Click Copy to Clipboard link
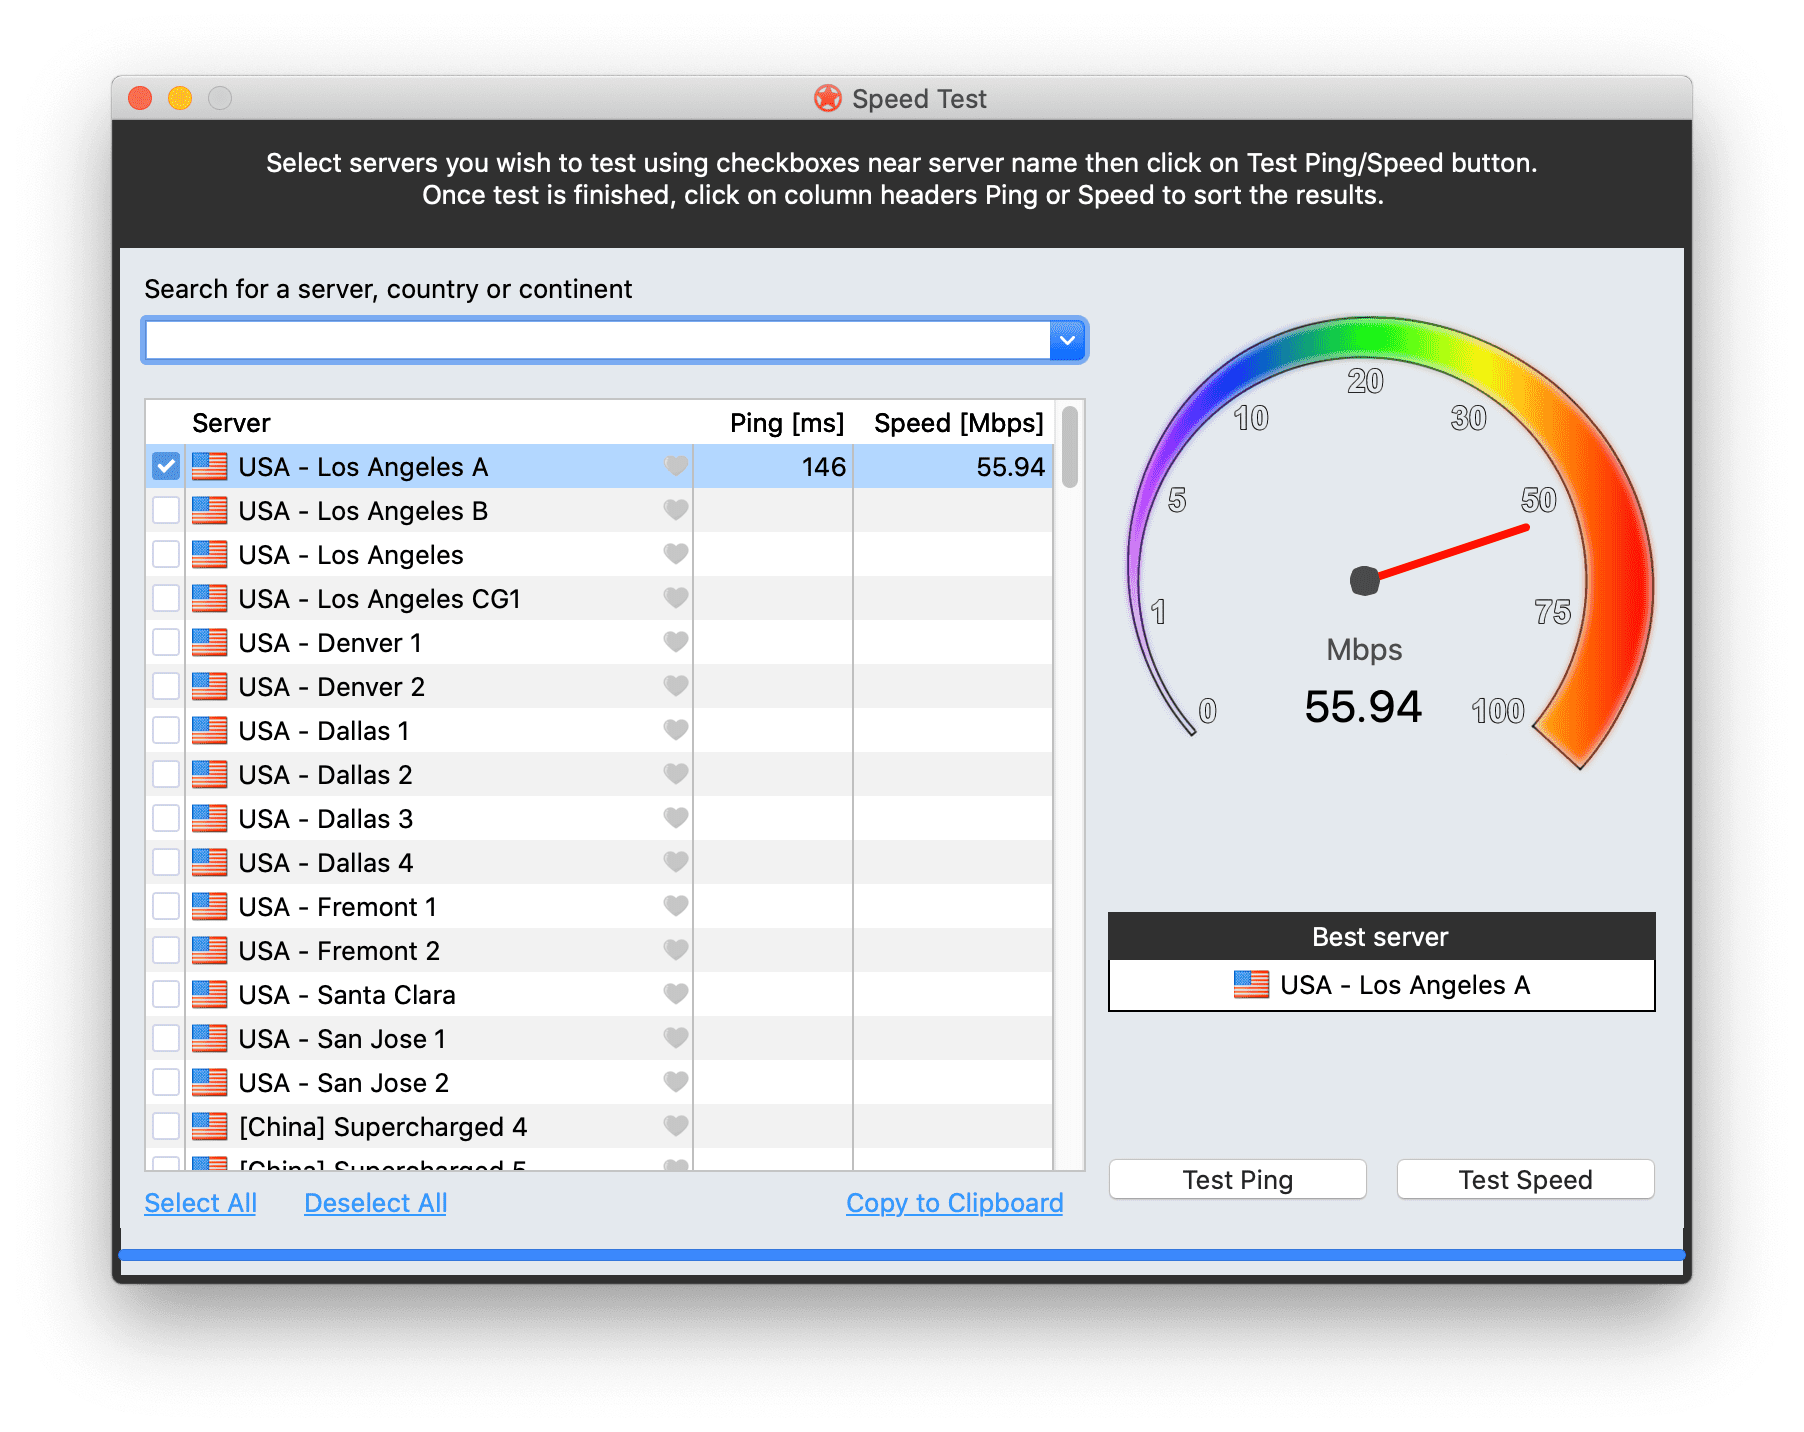Viewport: 1804px width, 1432px height. (x=954, y=1203)
